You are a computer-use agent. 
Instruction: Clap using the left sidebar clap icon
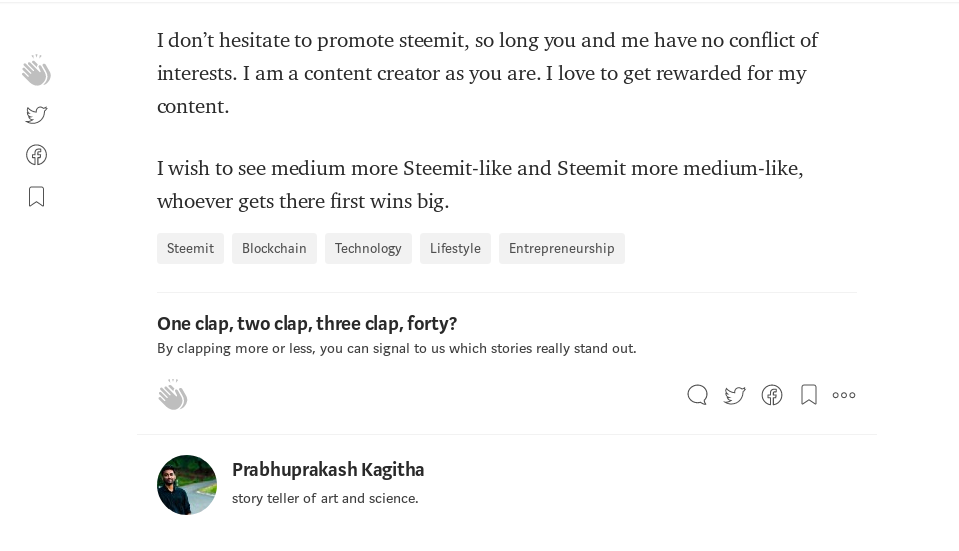37,70
